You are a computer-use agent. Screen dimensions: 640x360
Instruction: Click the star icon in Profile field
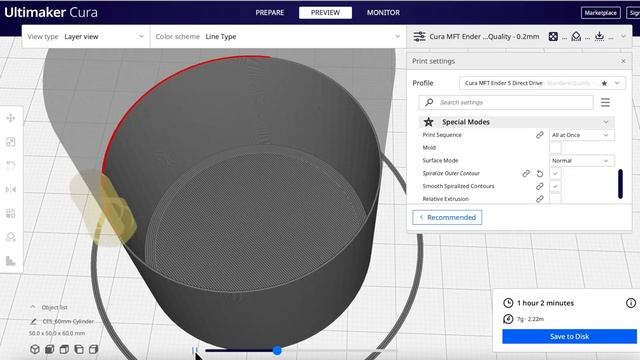point(604,83)
